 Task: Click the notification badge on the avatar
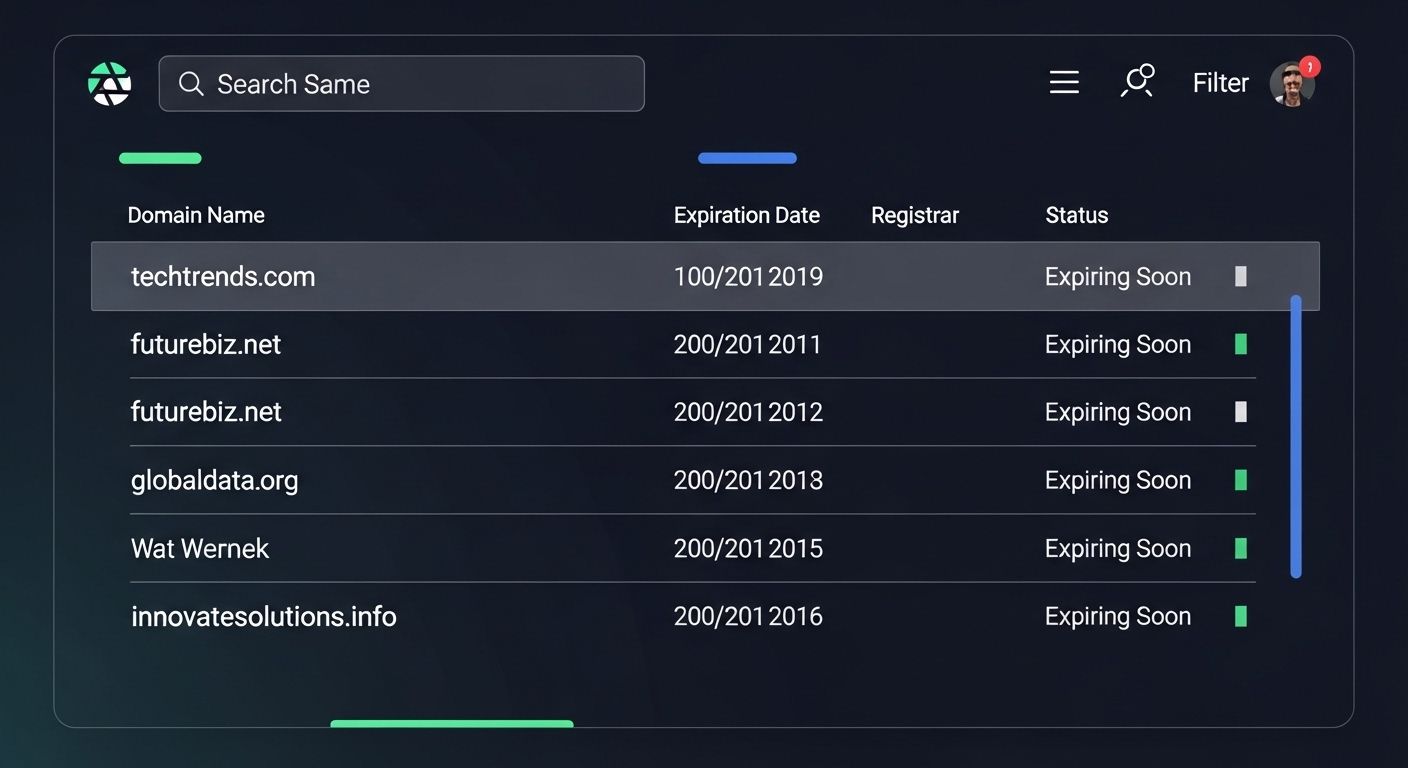click(x=1310, y=66)
